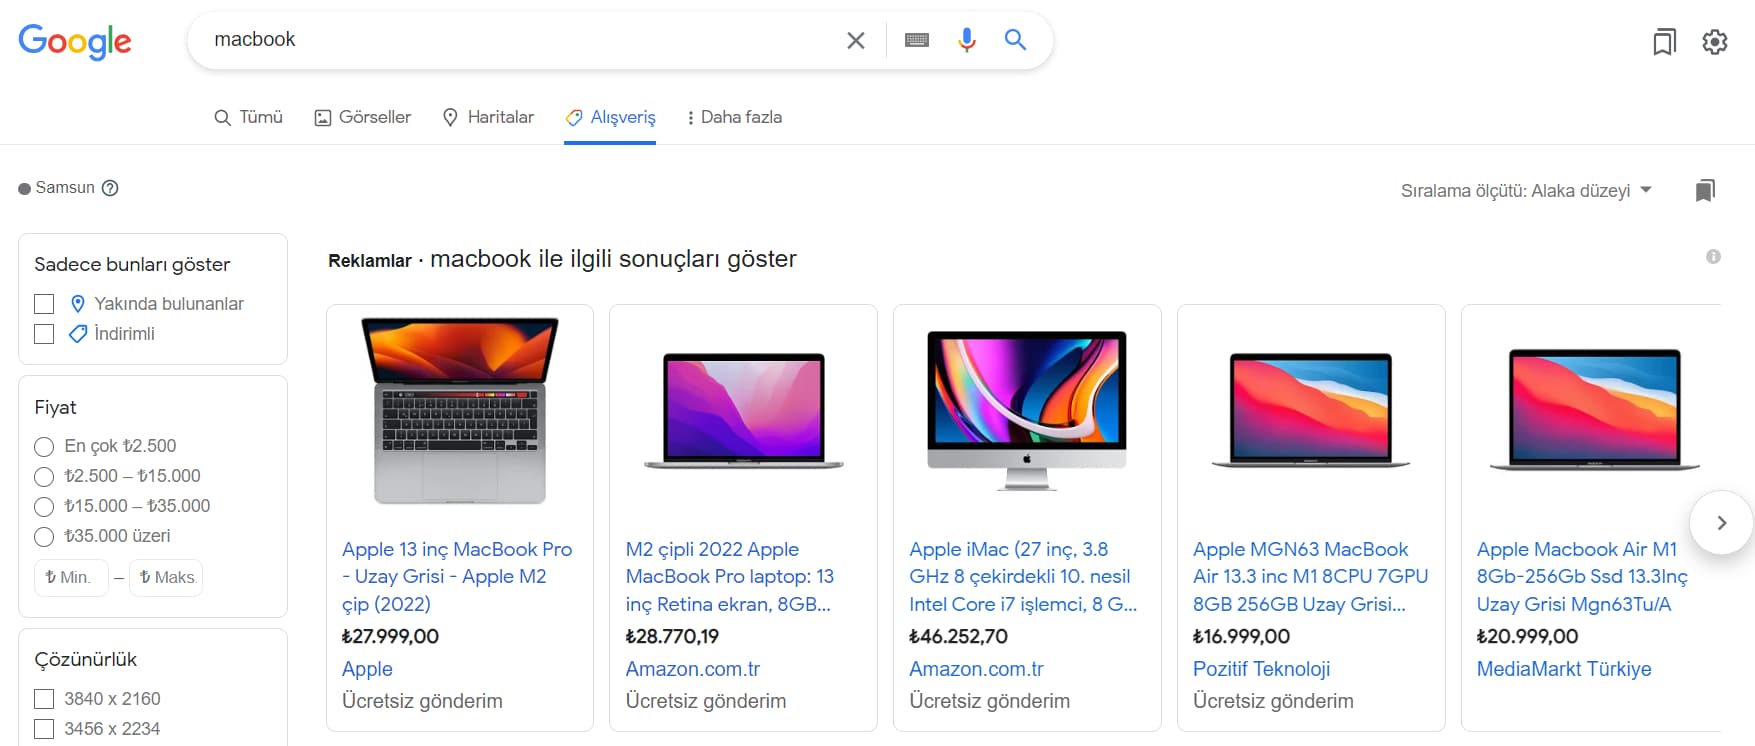1755x746 pixels.
Task: Switch to the Tümü tab
Action: [249, 117]
